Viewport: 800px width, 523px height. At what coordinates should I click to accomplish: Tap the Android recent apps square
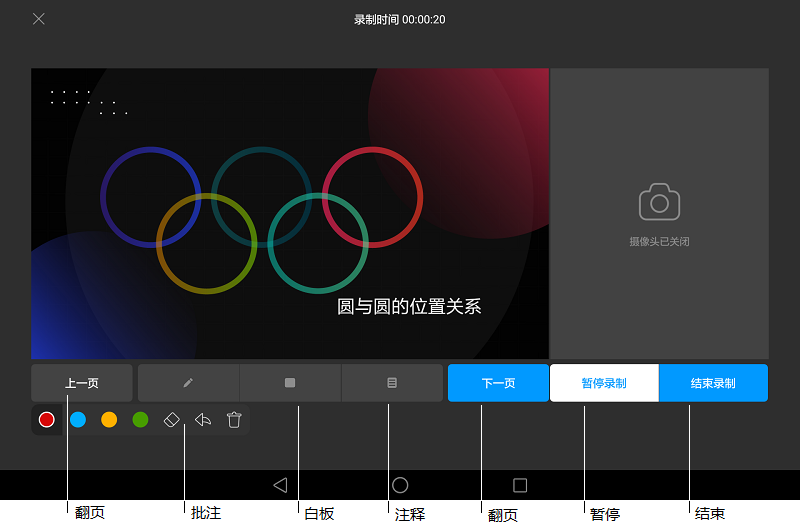point(520,485)
